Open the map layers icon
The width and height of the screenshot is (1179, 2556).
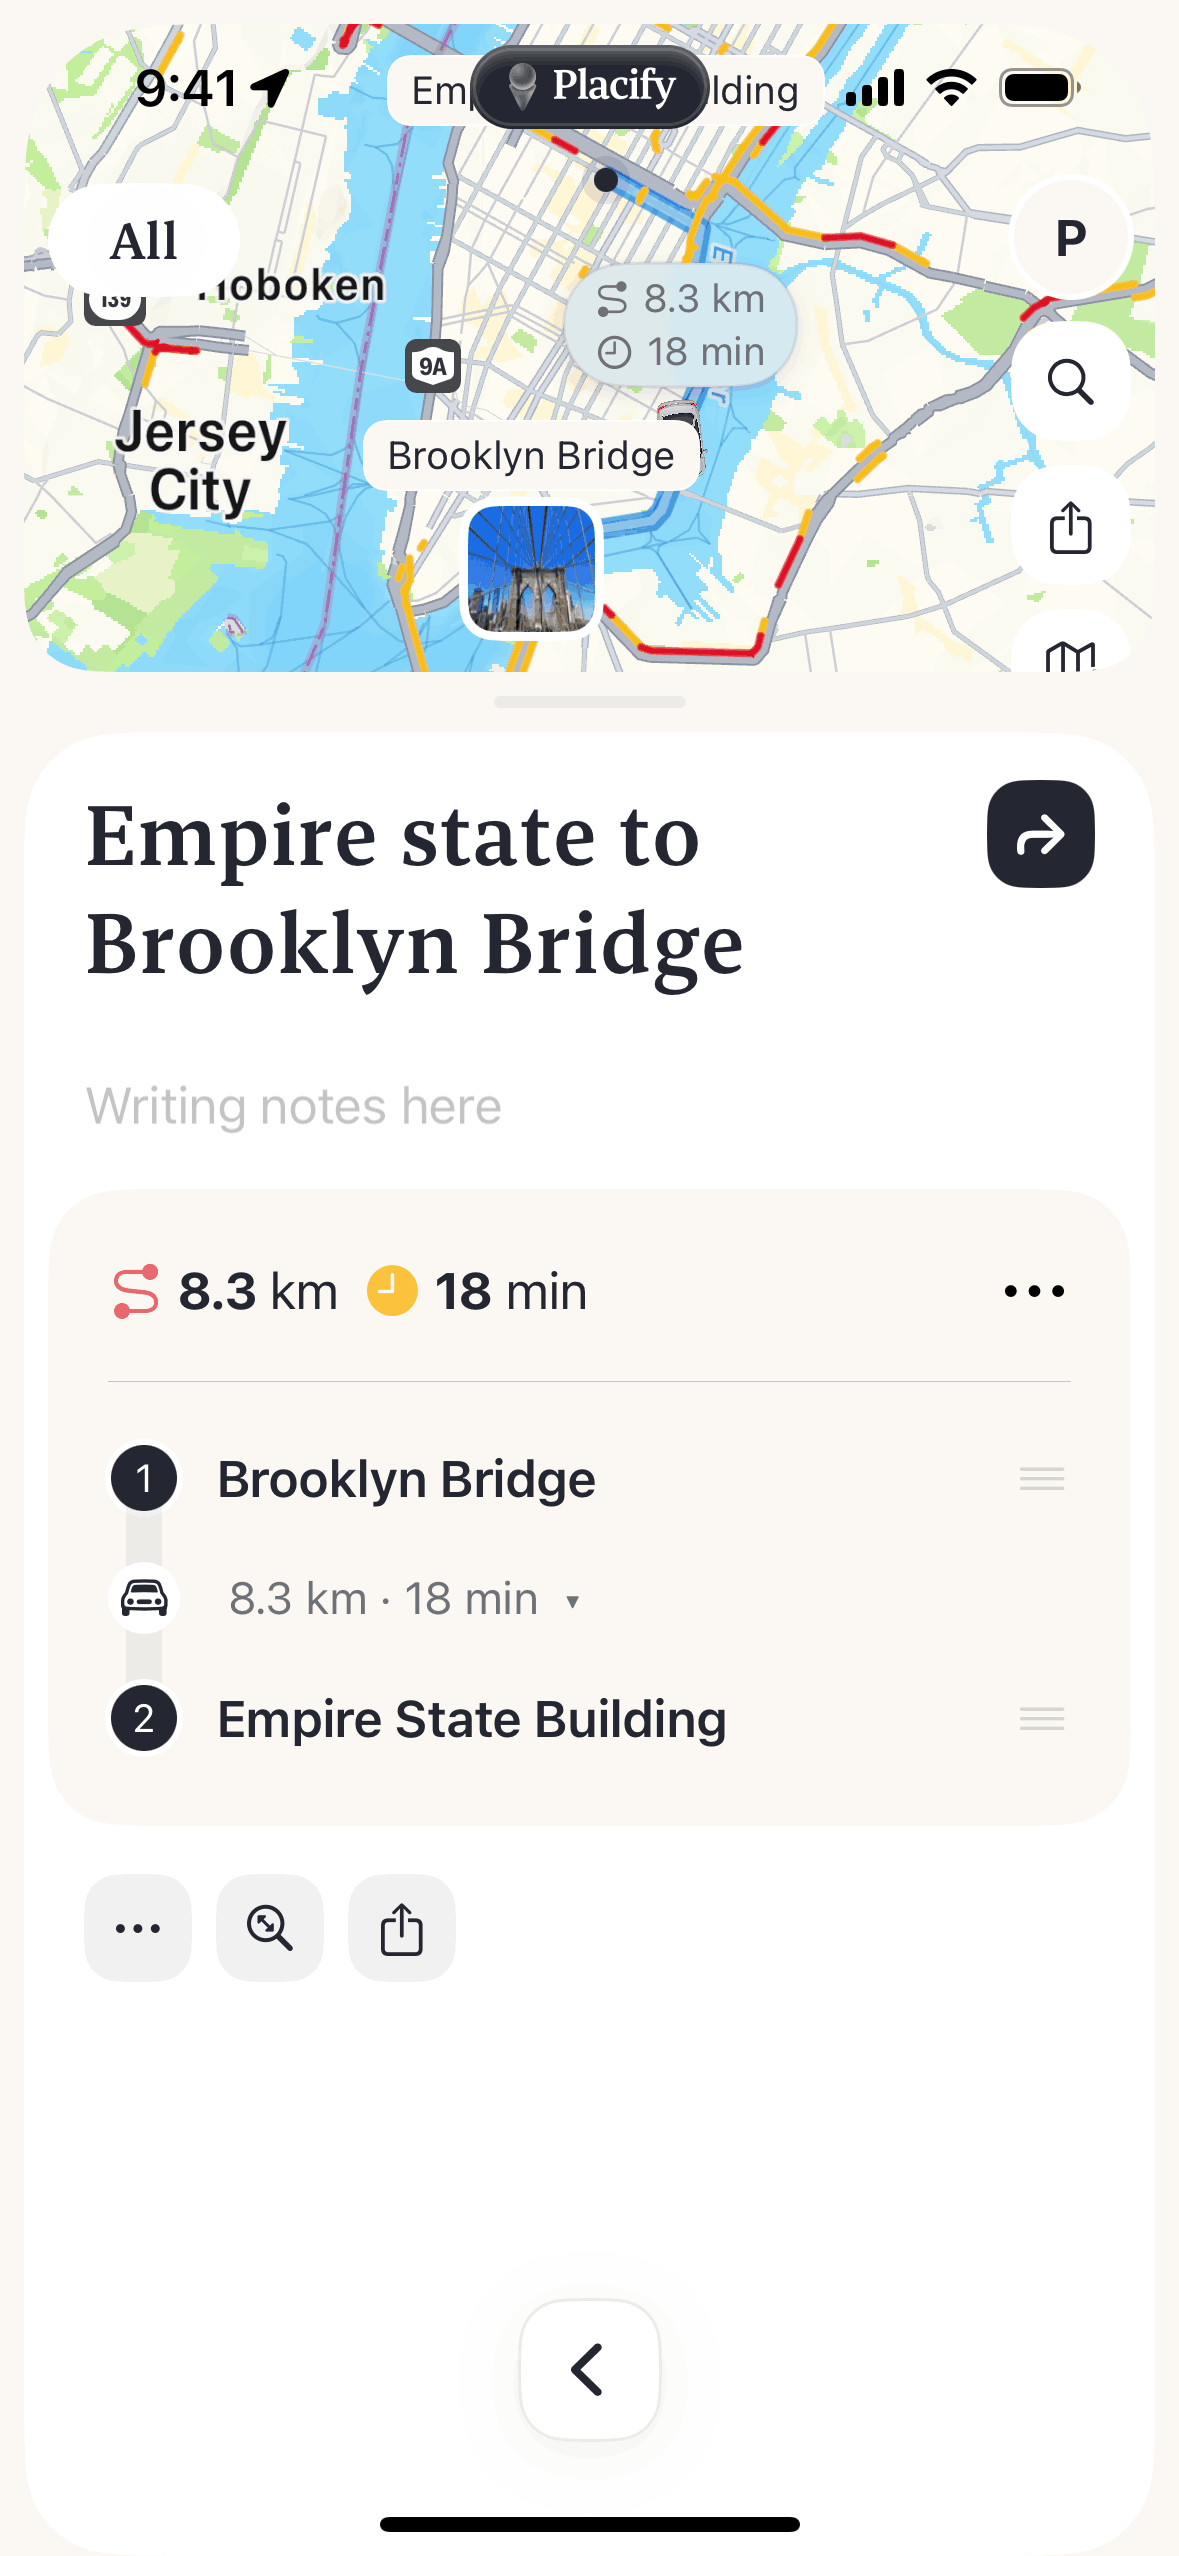(x=1070, y=652)
